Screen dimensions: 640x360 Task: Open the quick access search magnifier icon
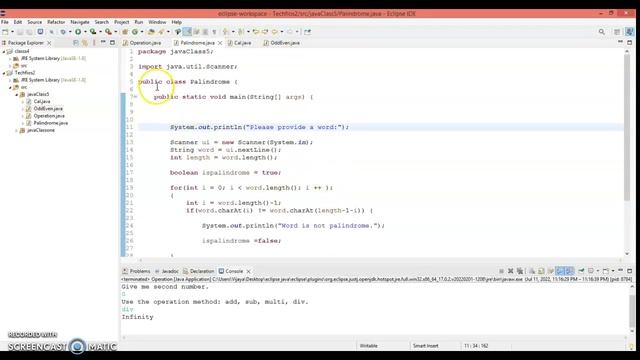point(602,32)
